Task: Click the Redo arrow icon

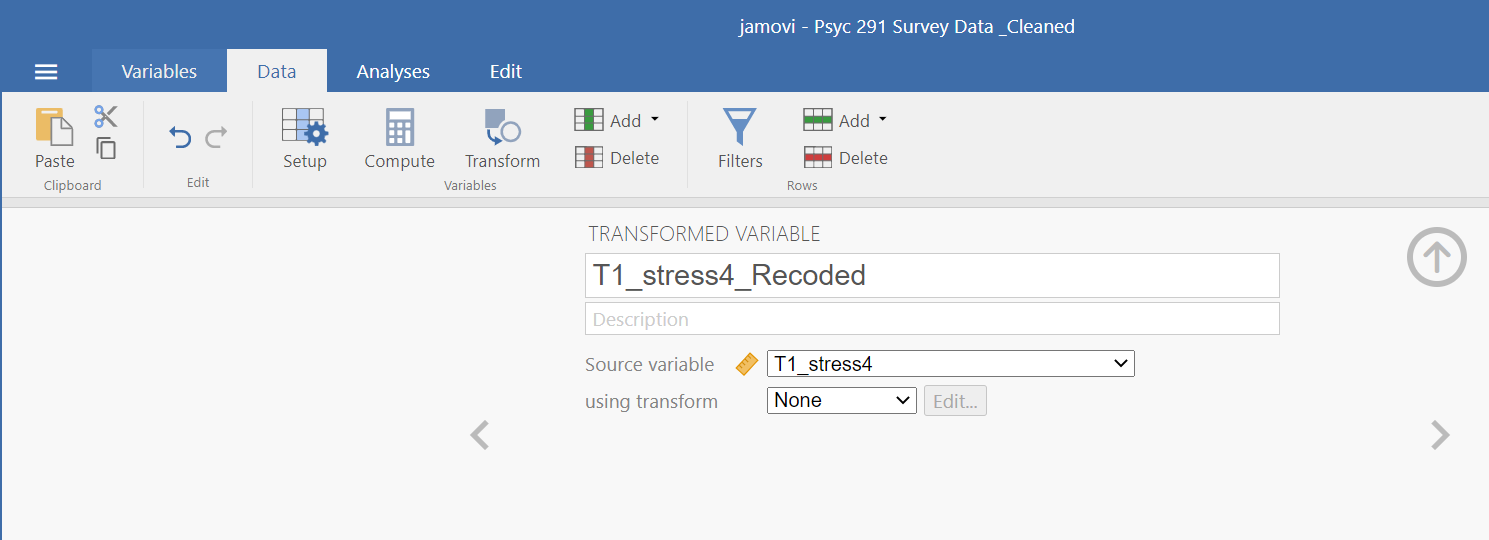Action: [x=217, y=137]
